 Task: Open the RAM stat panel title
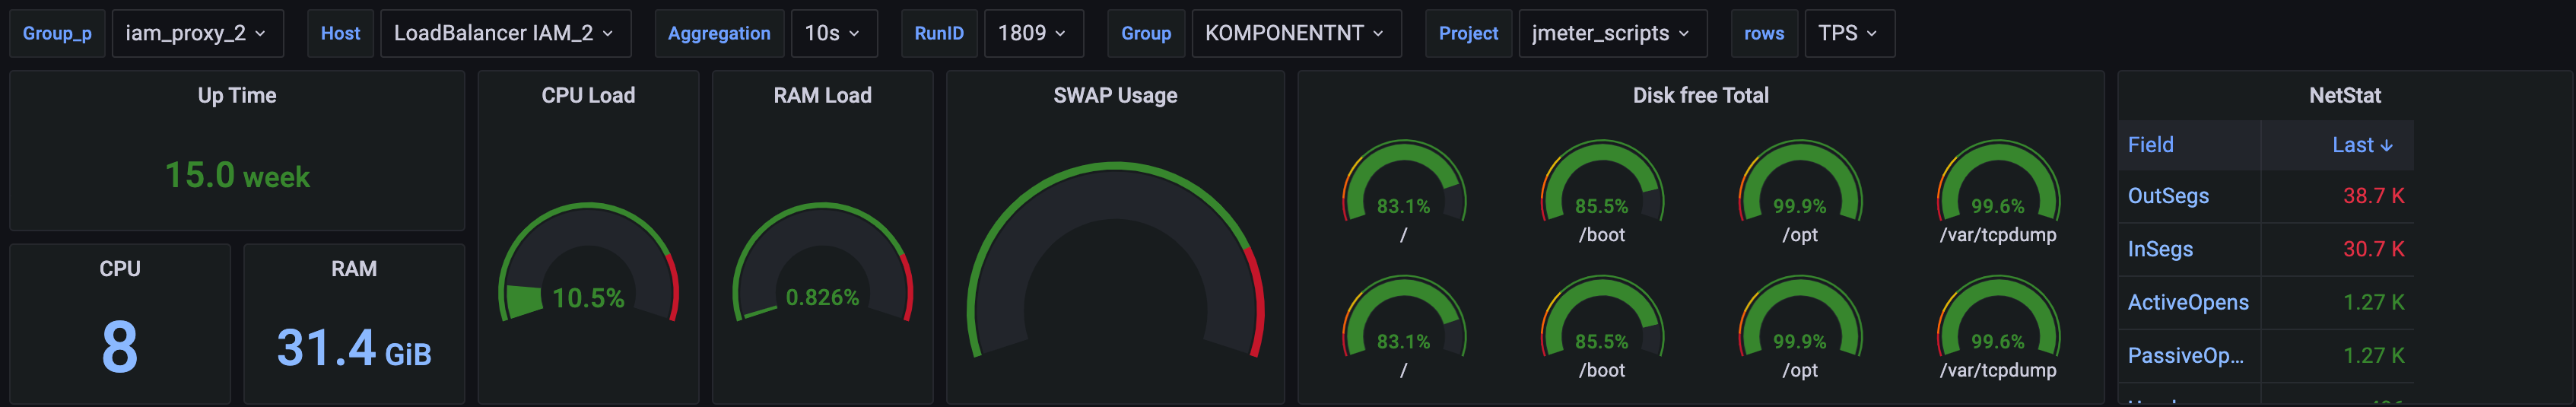354,268
